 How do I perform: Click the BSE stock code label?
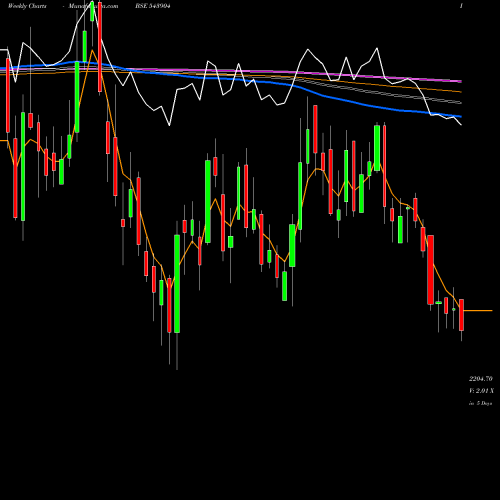(x=153, y=6)
